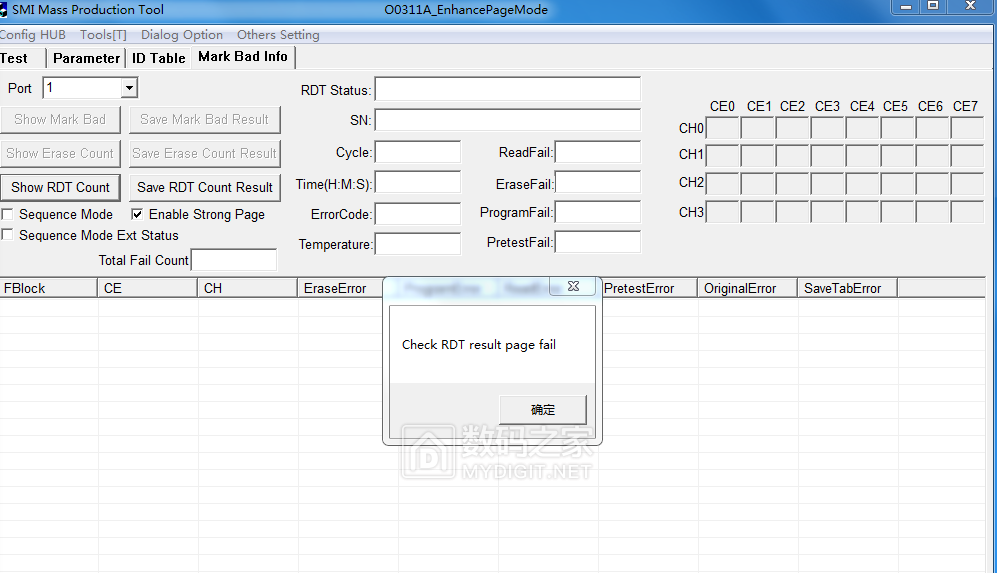Click Save Erase Count Result button
This screenshot has height=573, width=997.
tap(204, 153)
